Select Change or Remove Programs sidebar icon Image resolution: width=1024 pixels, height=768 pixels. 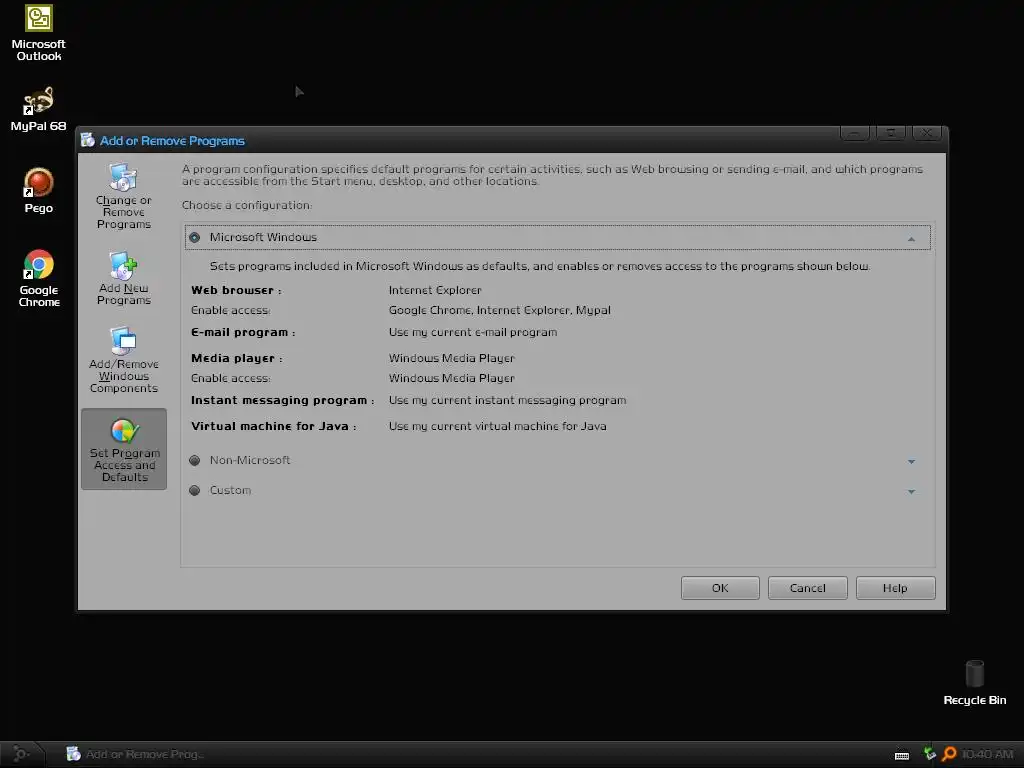[123, 197]
